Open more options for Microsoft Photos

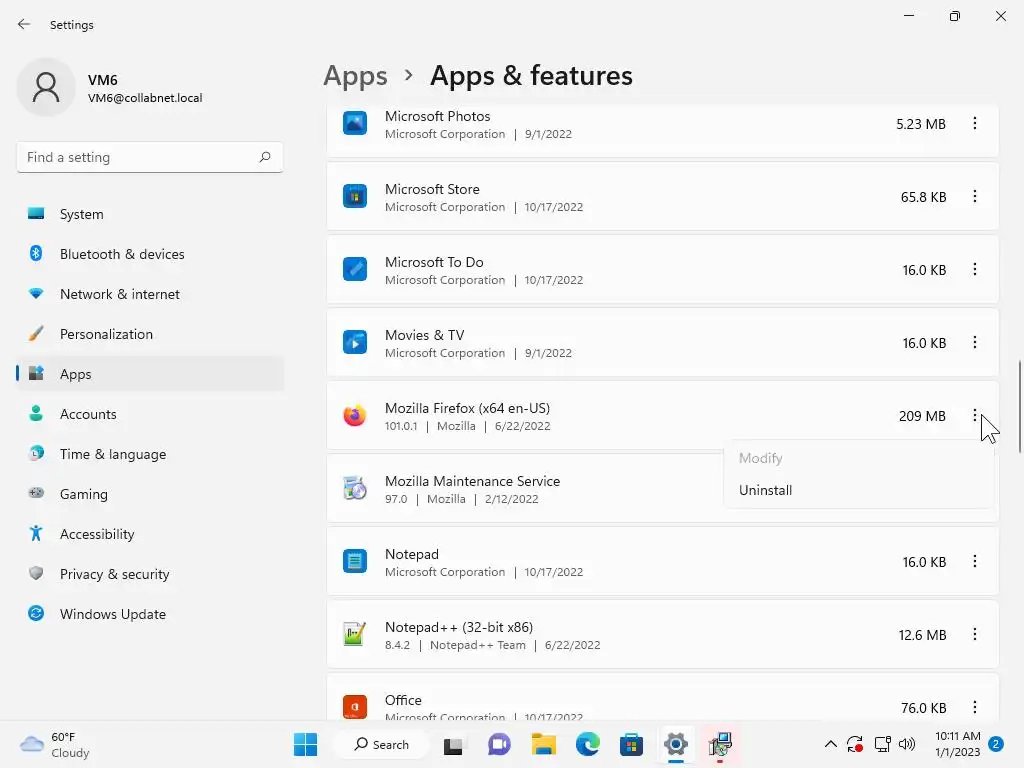[x=974, y=123]
